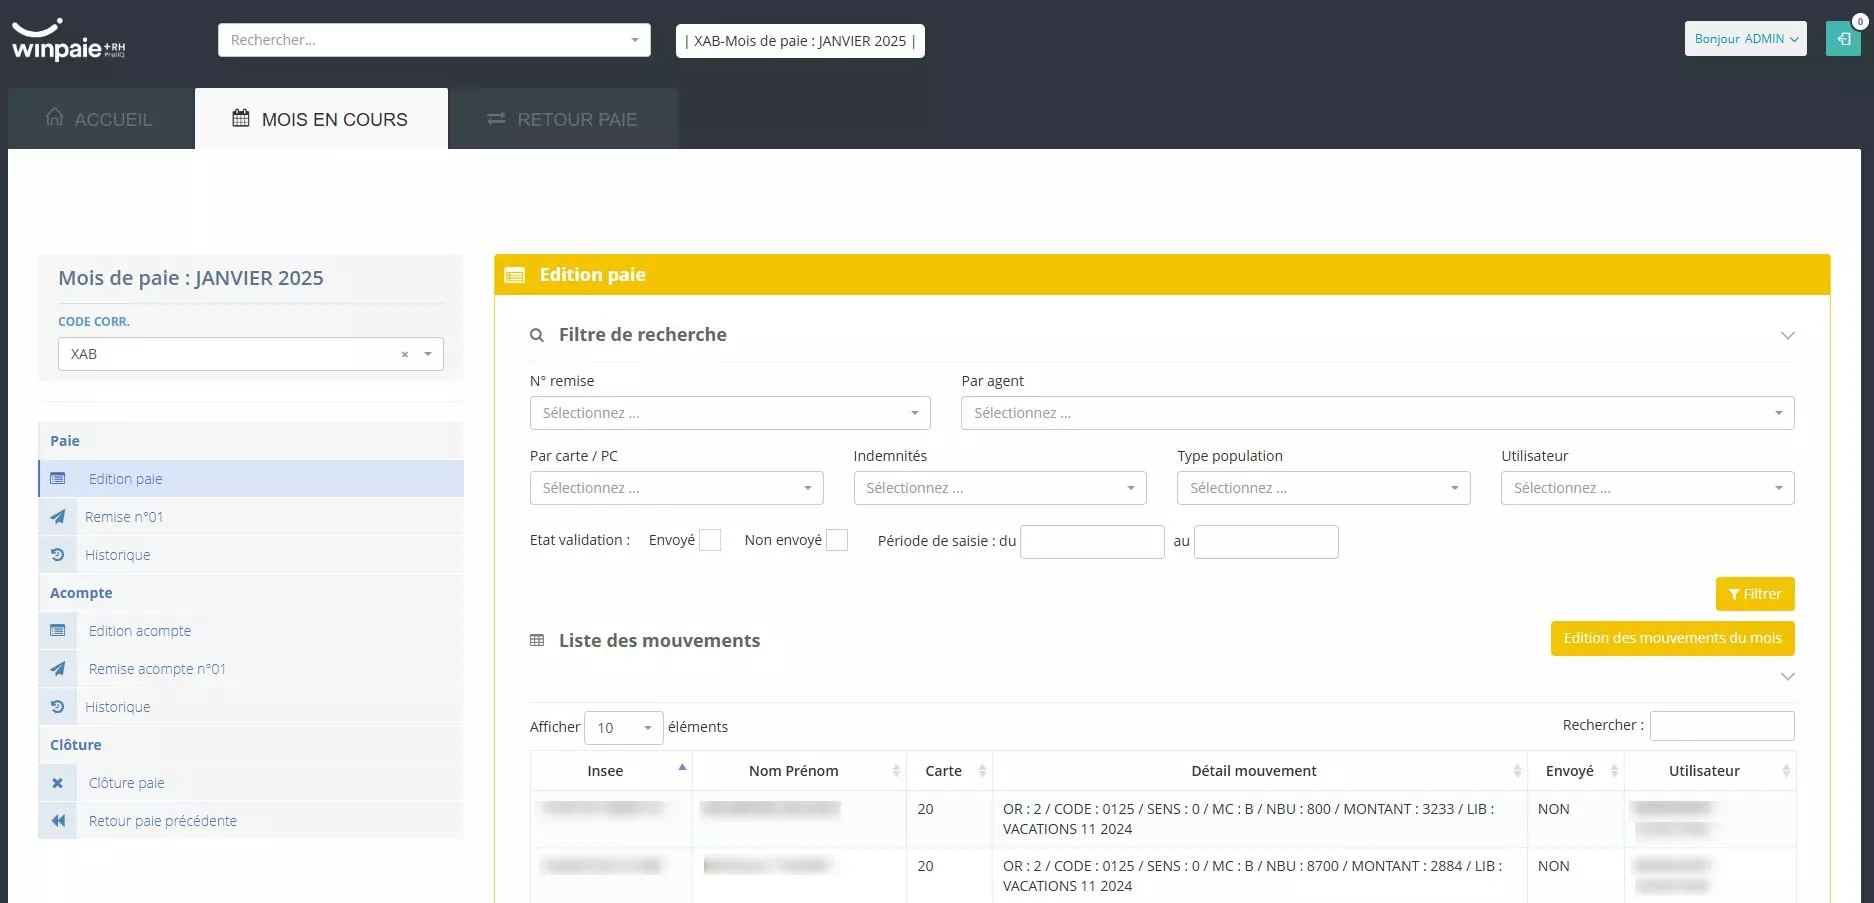Viewport: 1874px width, 903px height.
Task: Click the Edition acompte card icon
Action: click(x=58, y=631)
